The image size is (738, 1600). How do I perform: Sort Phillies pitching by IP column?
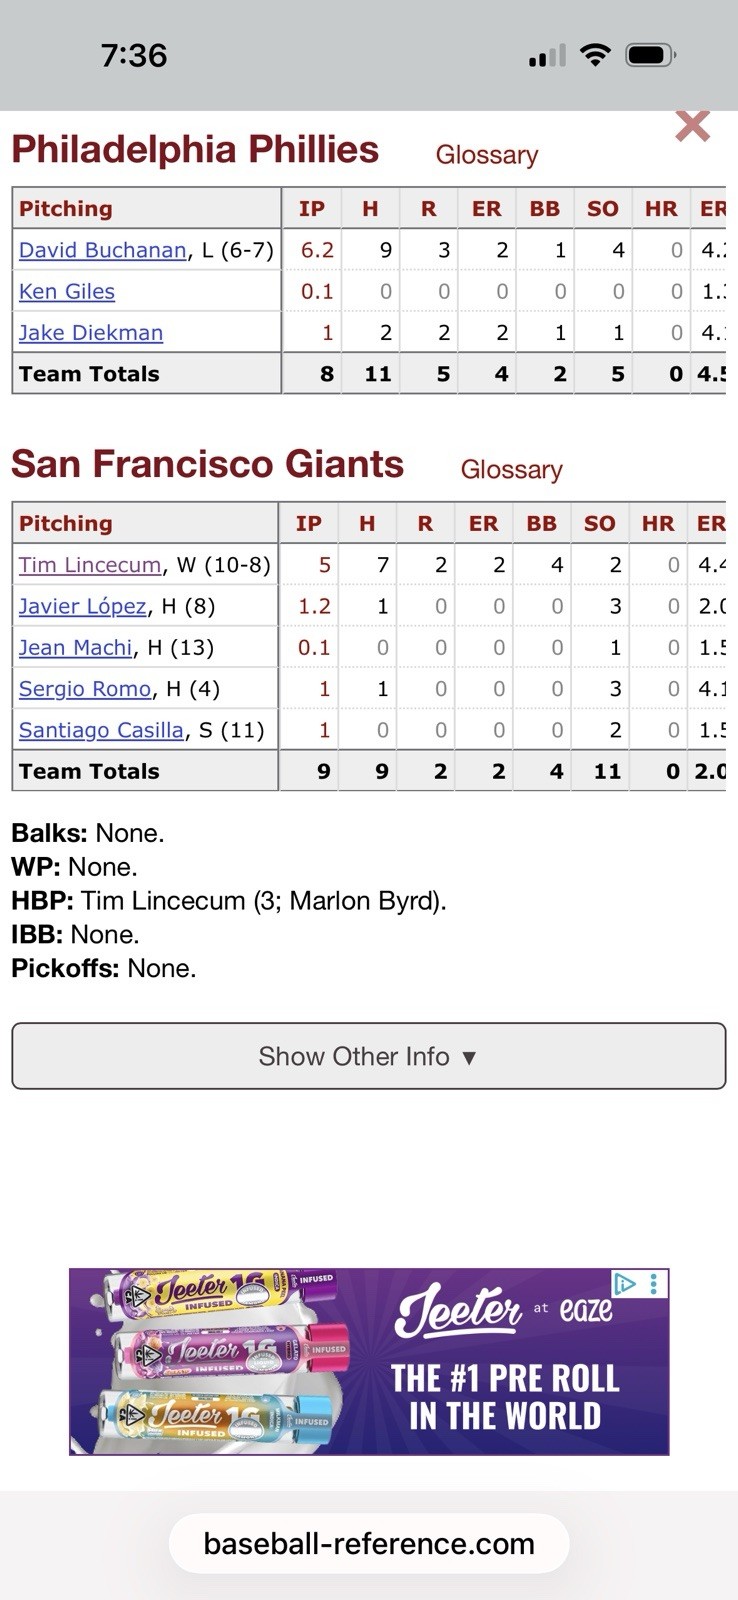(x=312, y=209)
